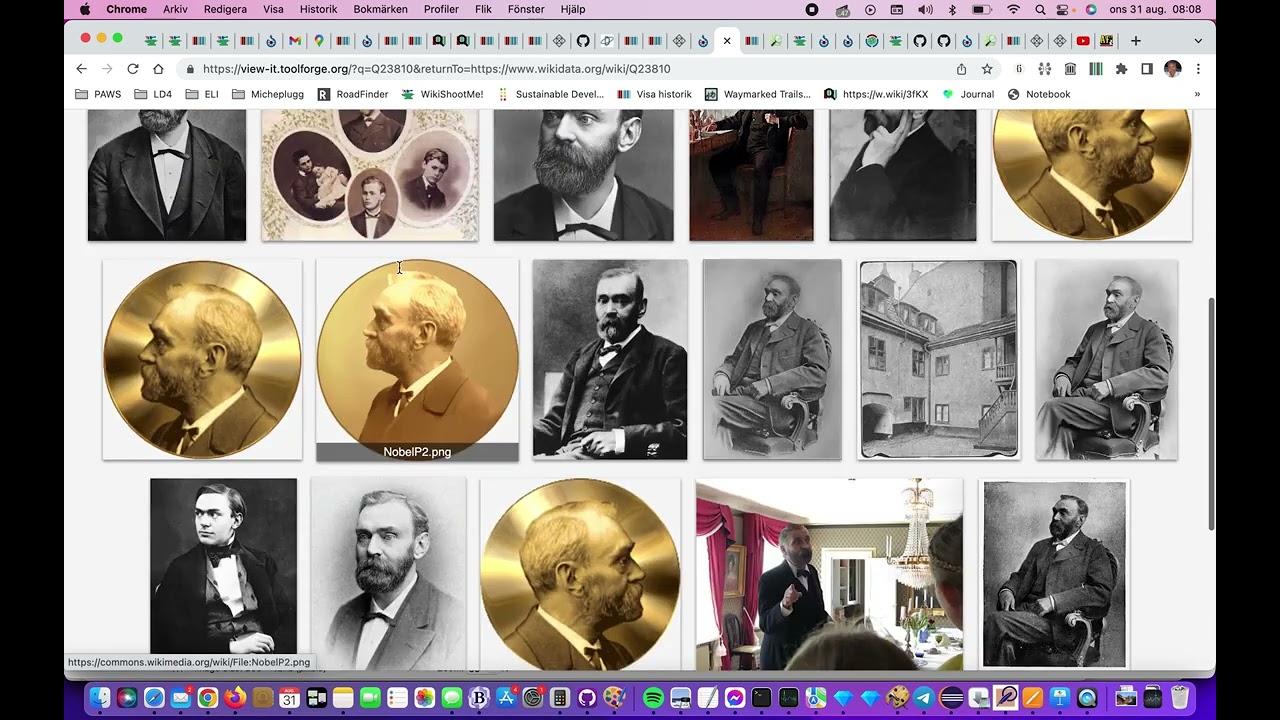Screen dimensions: 1280x720
Task: Open the Chrome extensions puzzle icon
Action: (1121, 69)
